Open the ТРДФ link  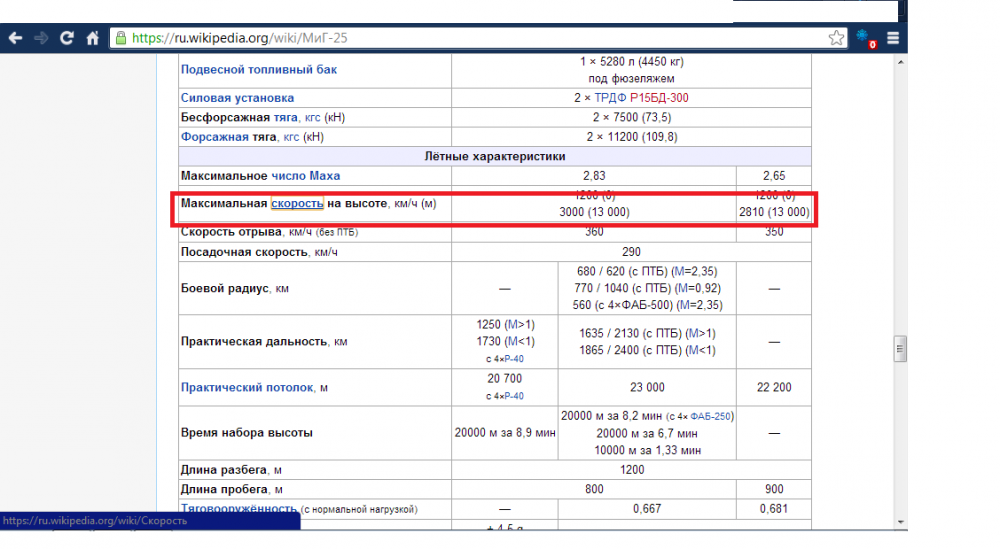(610, 98)
